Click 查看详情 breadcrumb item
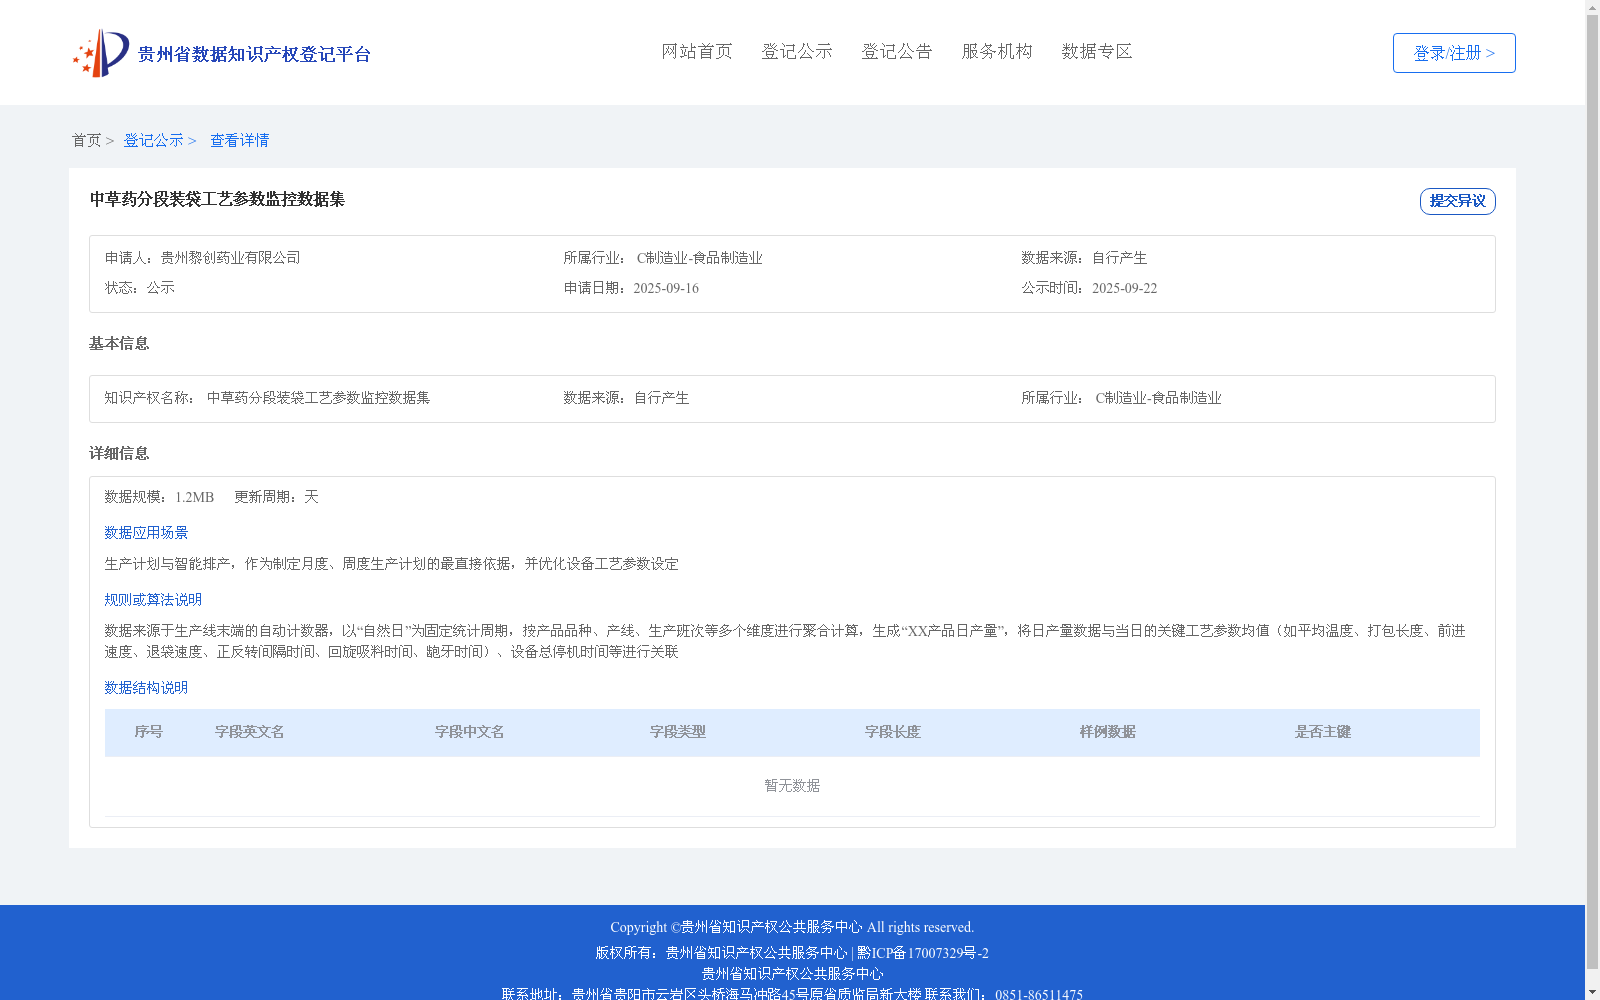 pyautogui.click(x=239, y=141)
